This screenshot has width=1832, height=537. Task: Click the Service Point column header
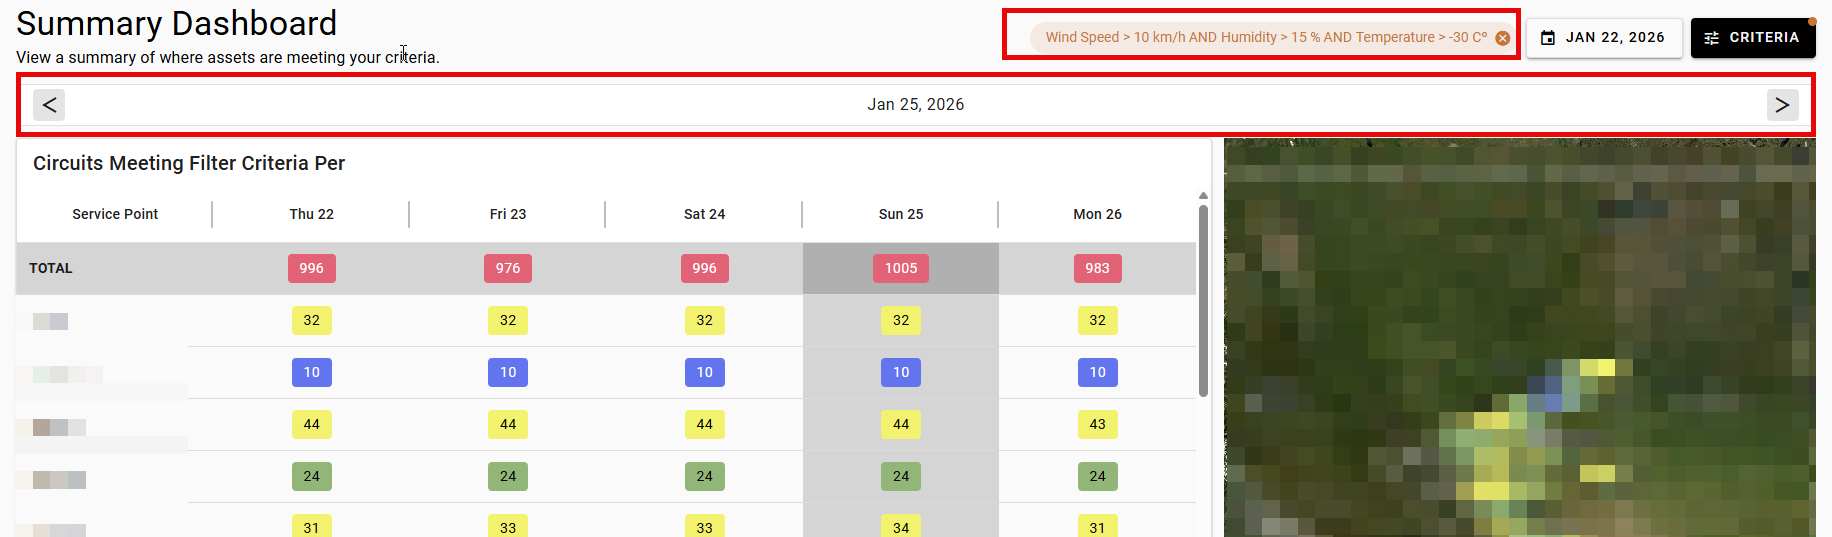pyautogui.click(x=115, y=214)
